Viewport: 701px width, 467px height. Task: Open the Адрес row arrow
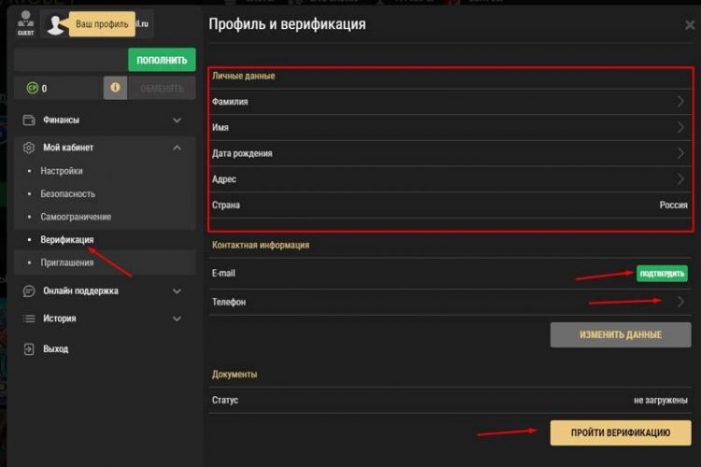coord(680,179)
